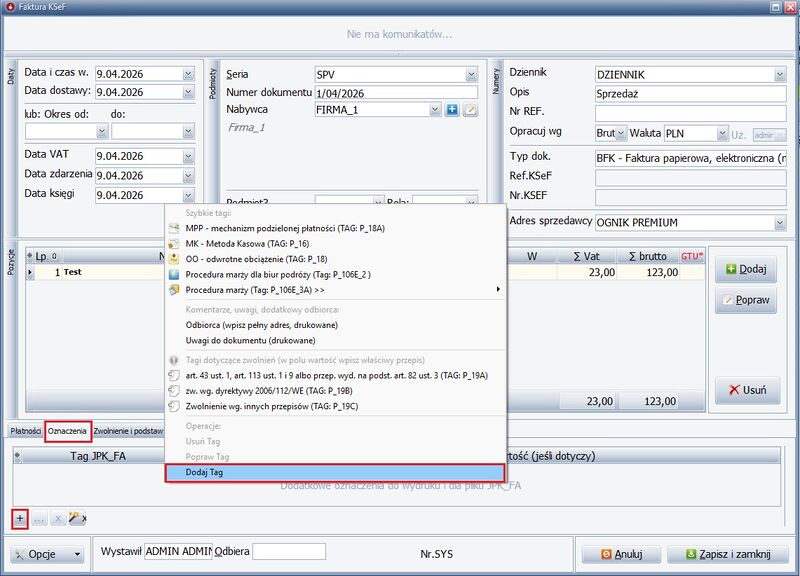Open the Dziennik dropdown list
This screenshot has width=800, height=576.
[x=779, y=75]
